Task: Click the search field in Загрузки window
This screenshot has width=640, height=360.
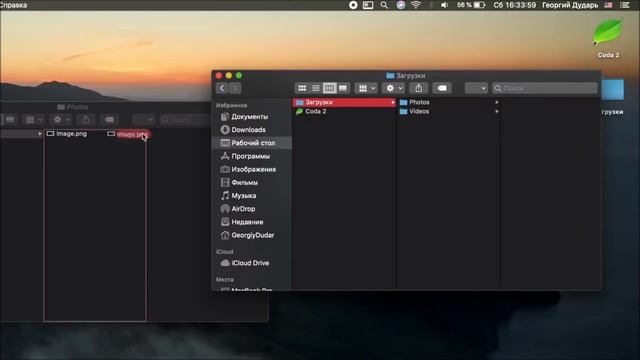Action: (x=544, y=88)
